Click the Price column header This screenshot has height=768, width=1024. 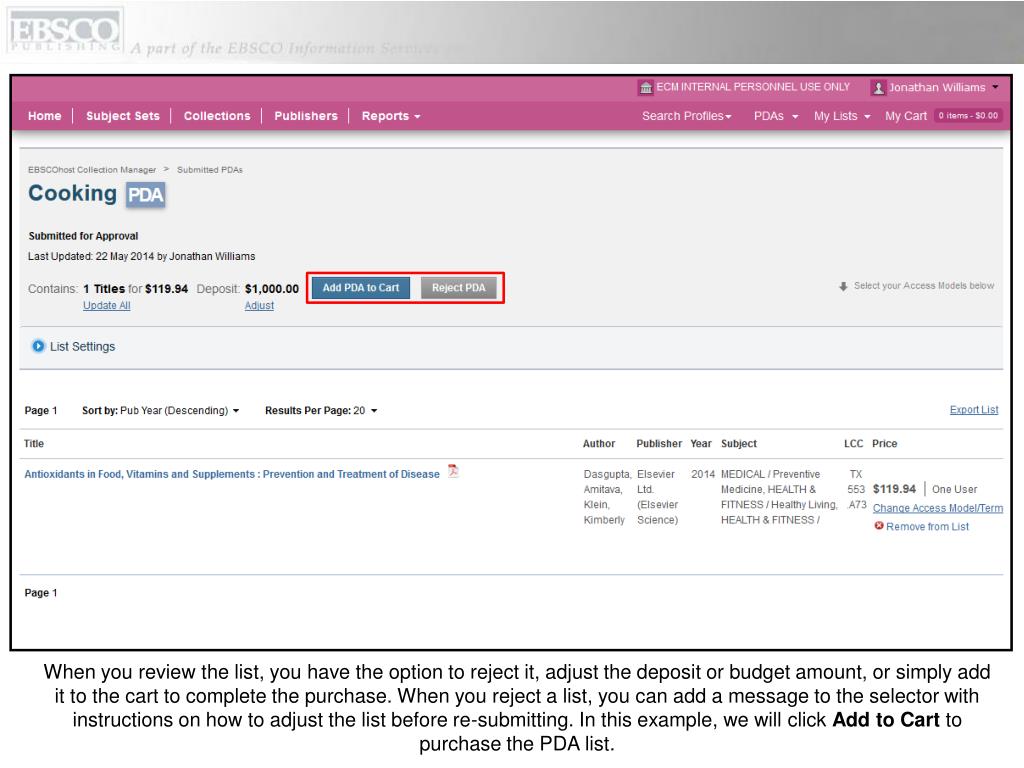[x=884, y=443]
